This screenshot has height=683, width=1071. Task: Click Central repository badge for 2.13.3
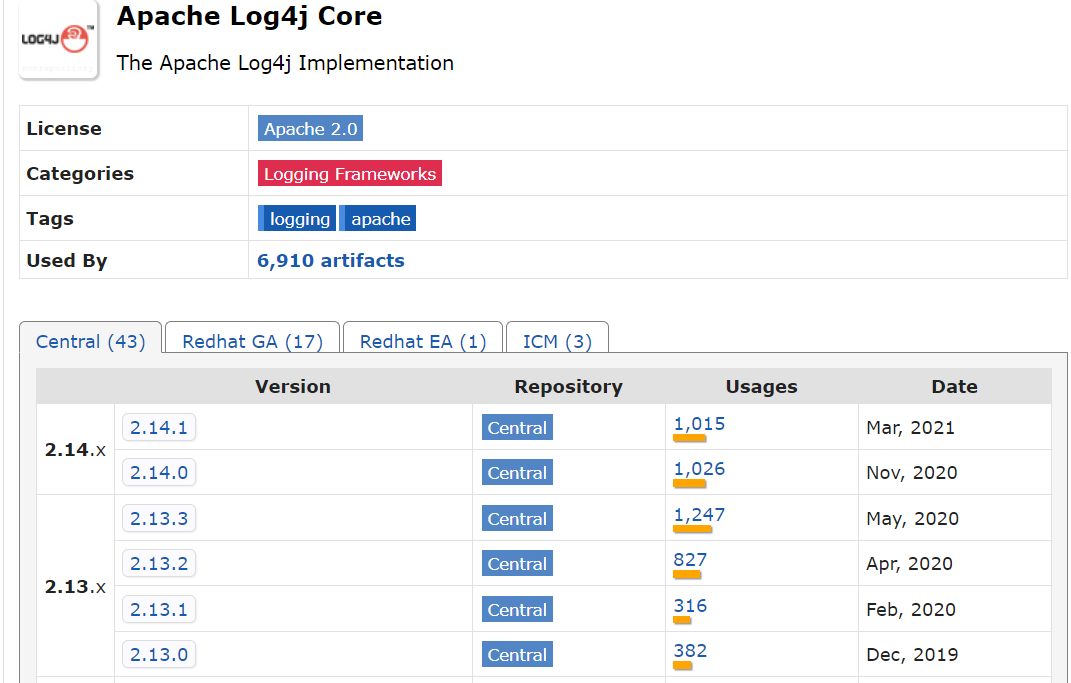pyautogui.click(x=517, y=518)
